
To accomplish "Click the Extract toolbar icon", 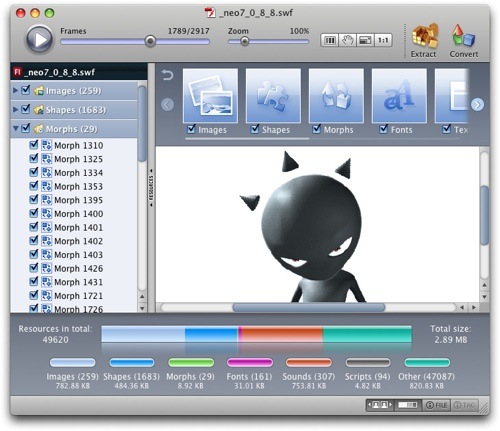I will pyautogui.click(x=424, y=36).
